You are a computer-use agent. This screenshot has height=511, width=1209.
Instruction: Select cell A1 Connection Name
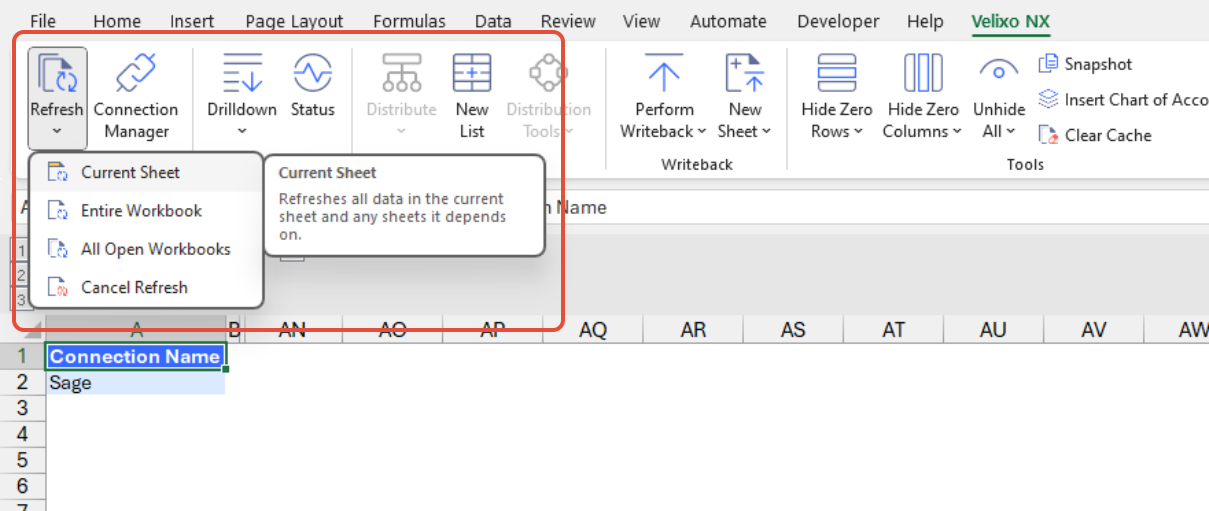click(135, 357)
